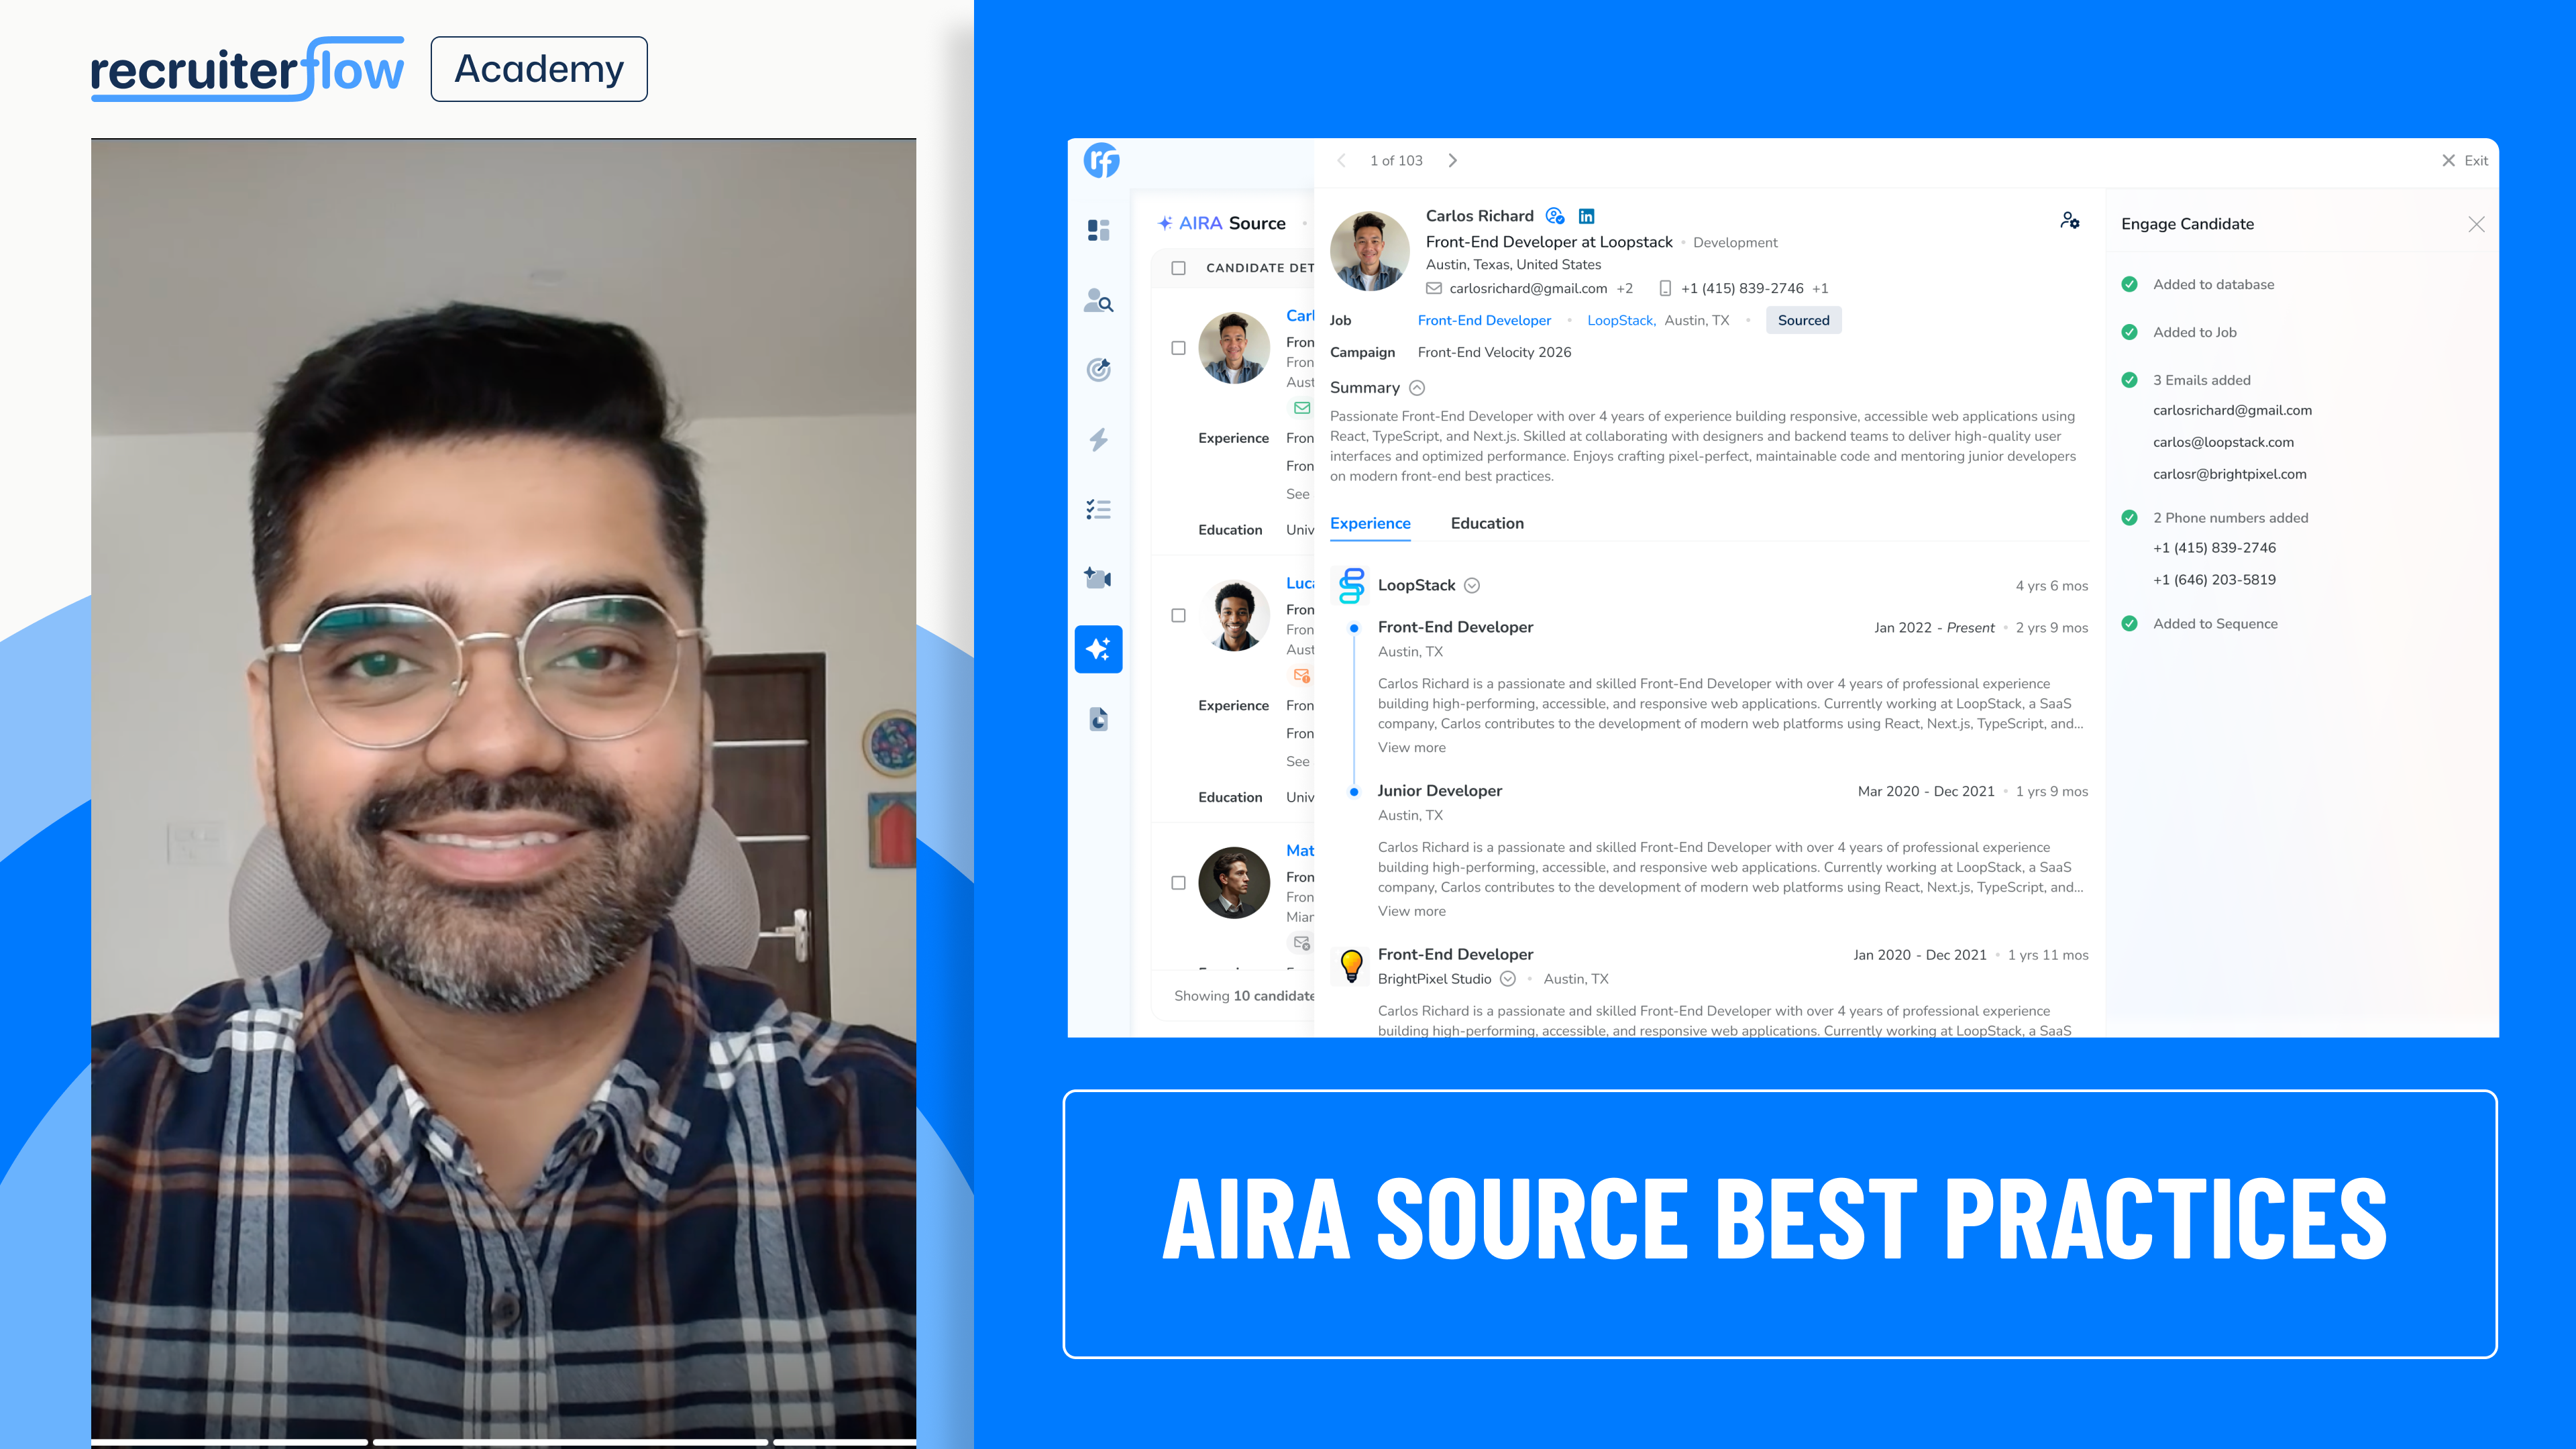This screenshot has height=1449, width=2576.
Task: Check the box next to Carlos in the list
Action: click(1178, 348)
